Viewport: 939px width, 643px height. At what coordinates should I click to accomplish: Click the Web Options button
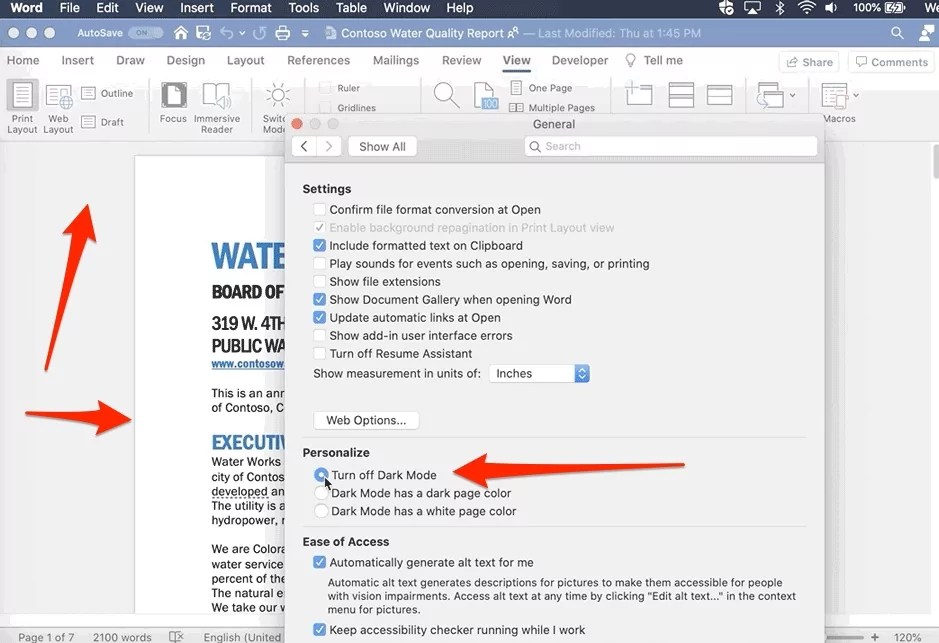click(x=366, y=419)
